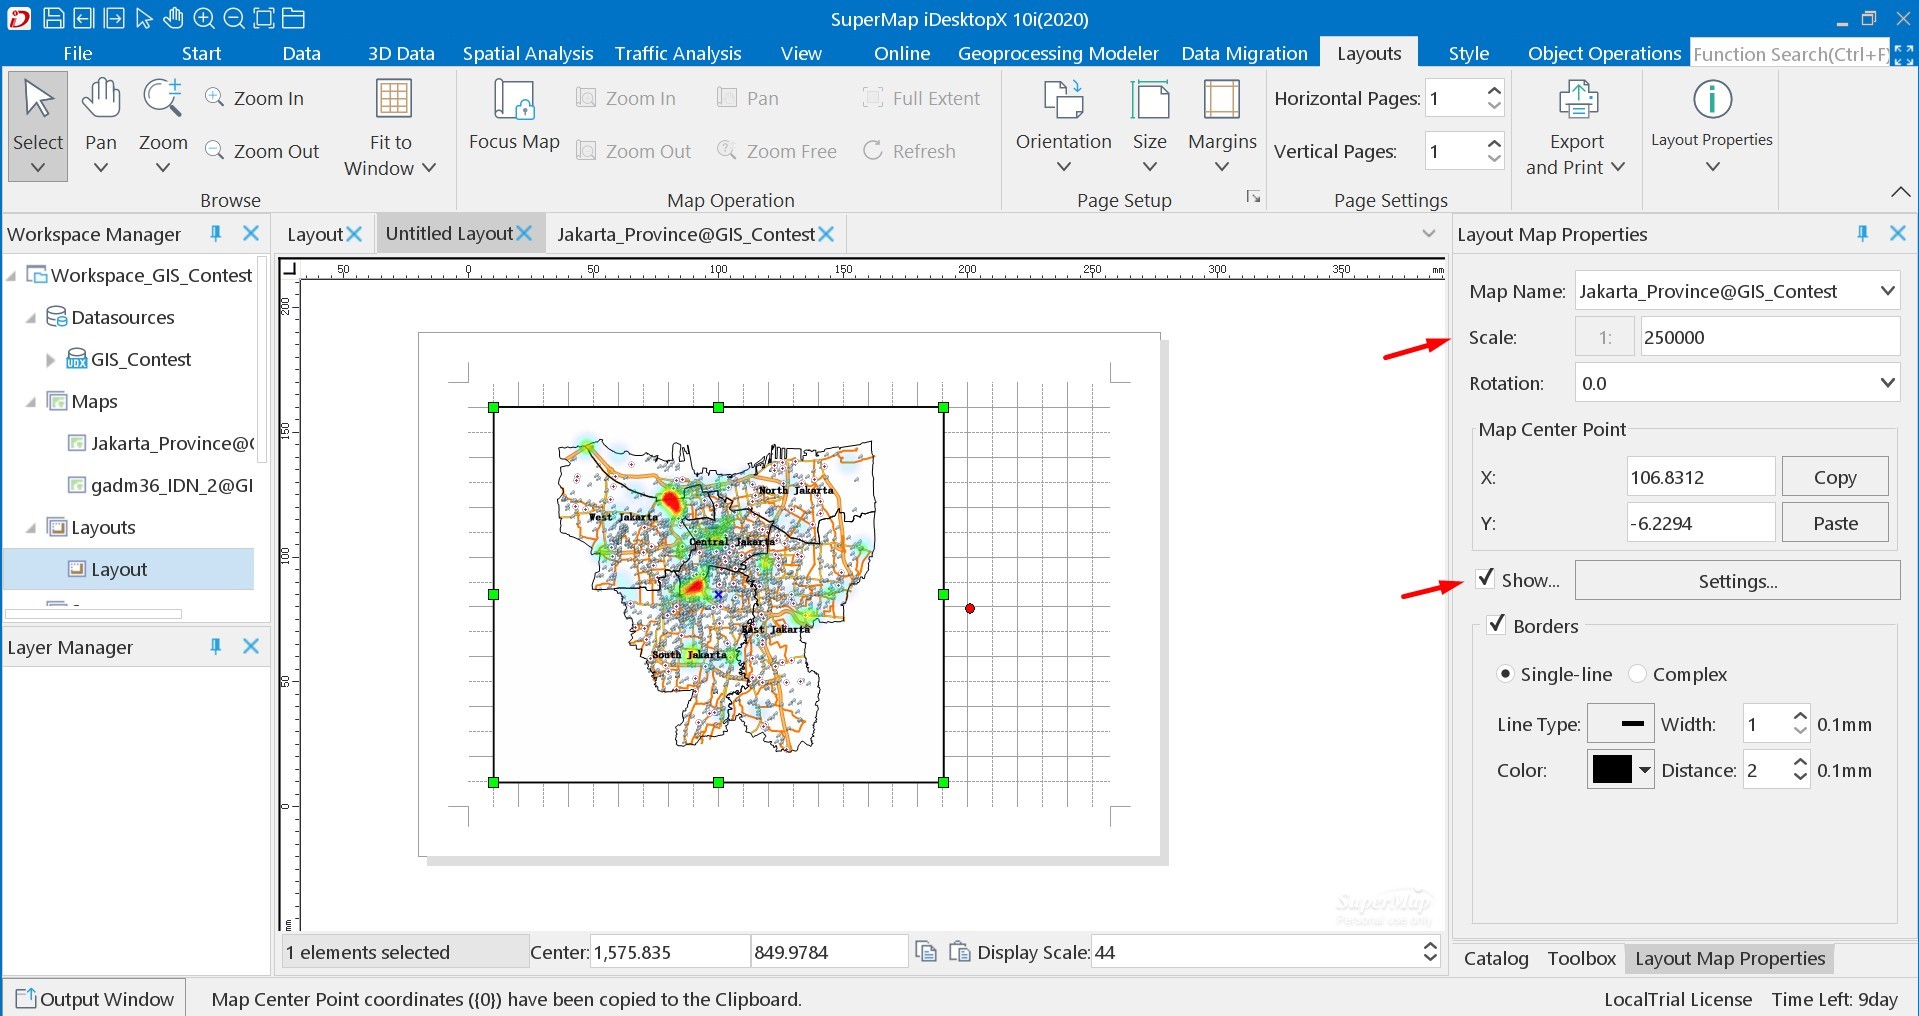Open the Map Name dropdown
This screenshot has height=1016, width=1919.
(x=1887, y=291)
